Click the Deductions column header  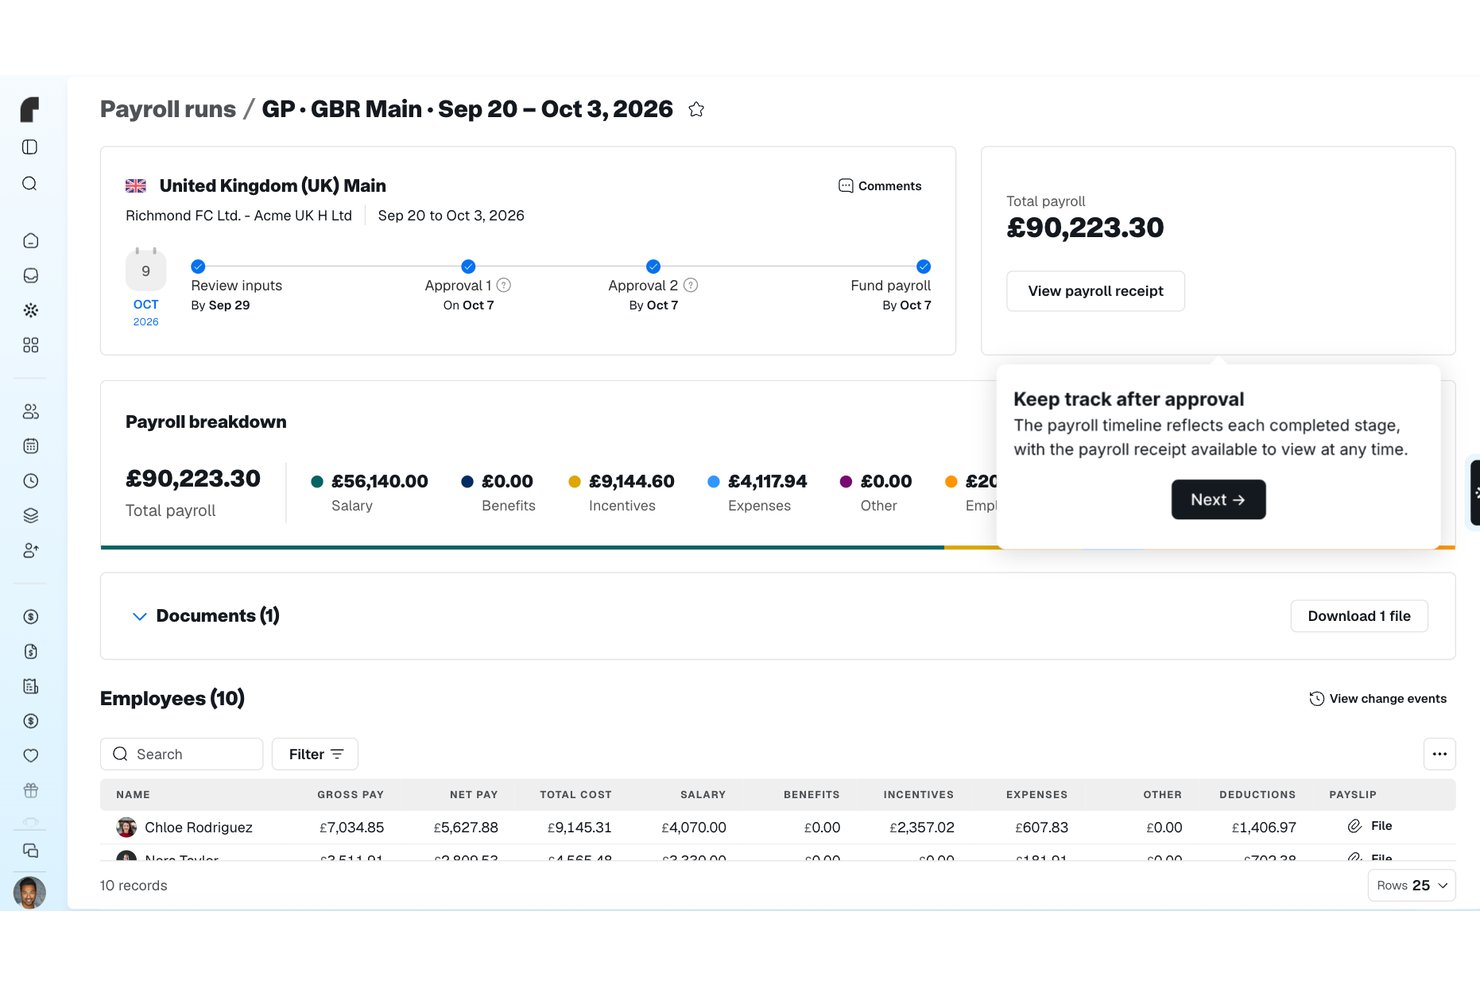coord(1258,795)
